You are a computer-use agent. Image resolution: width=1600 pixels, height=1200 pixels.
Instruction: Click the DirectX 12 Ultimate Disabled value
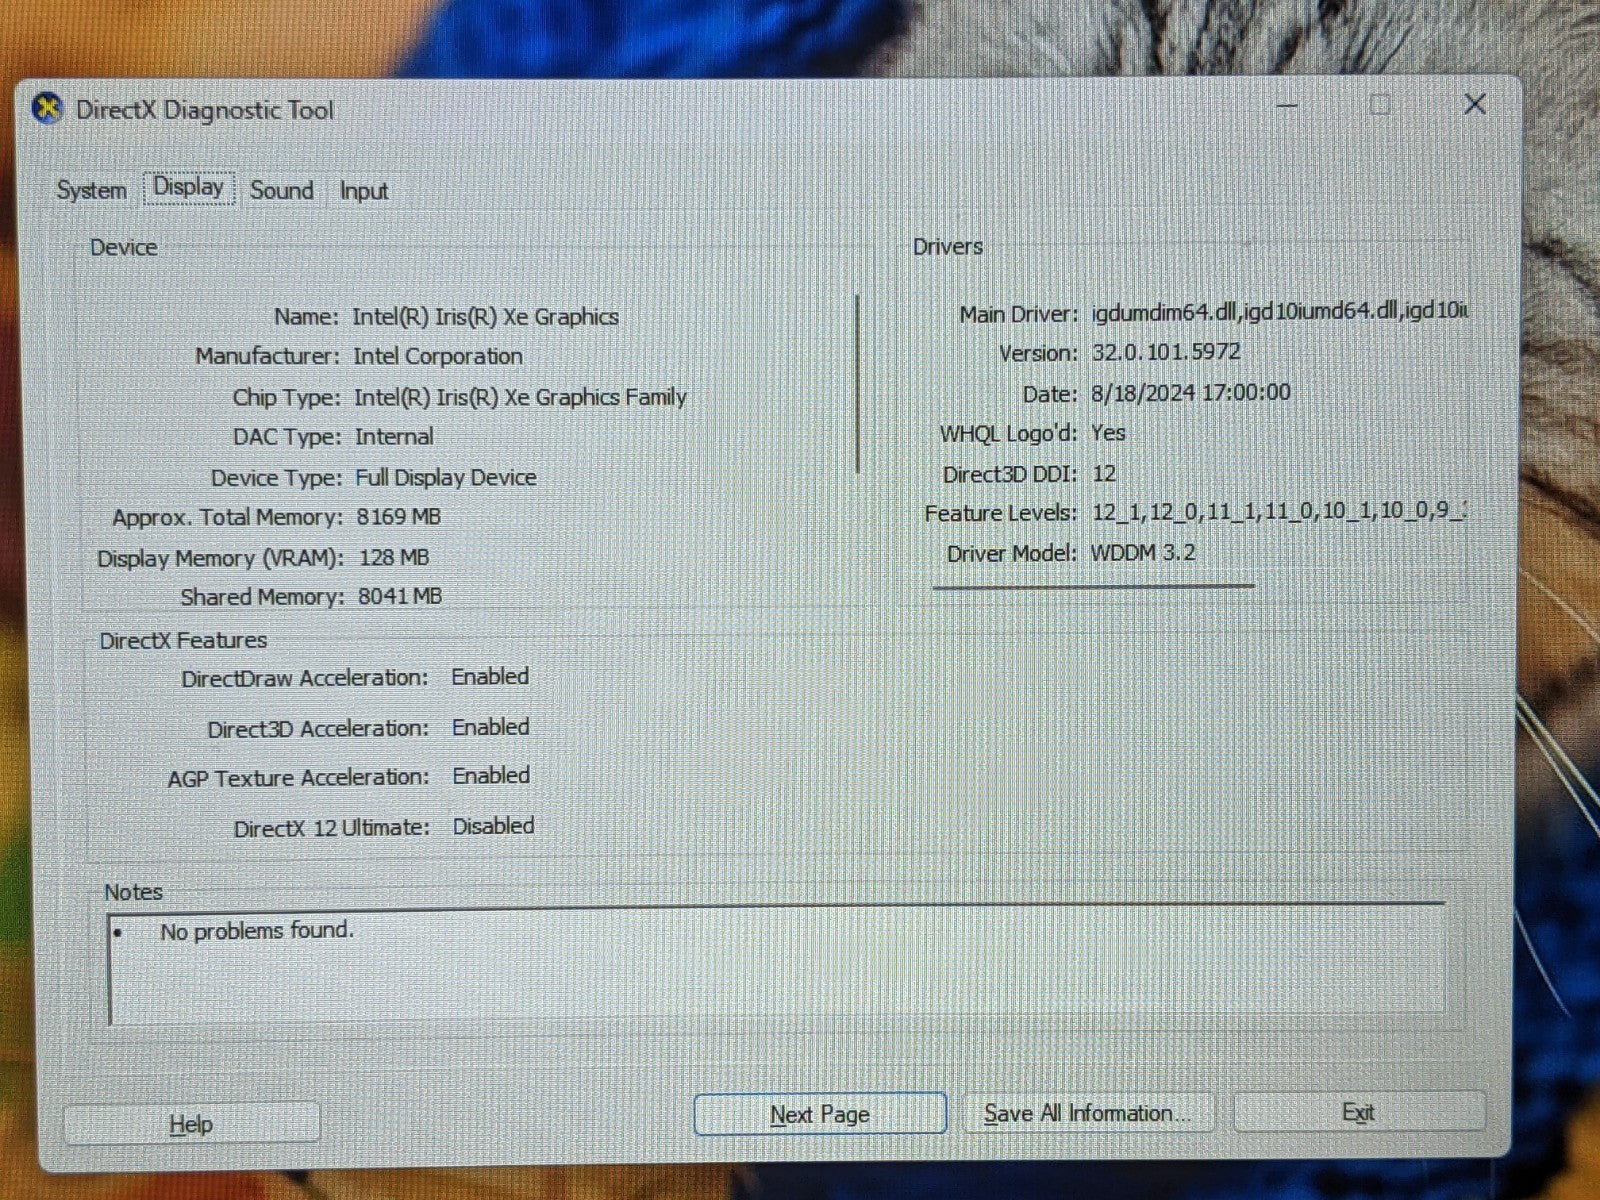pyautogui.click(x=493, y=826)
